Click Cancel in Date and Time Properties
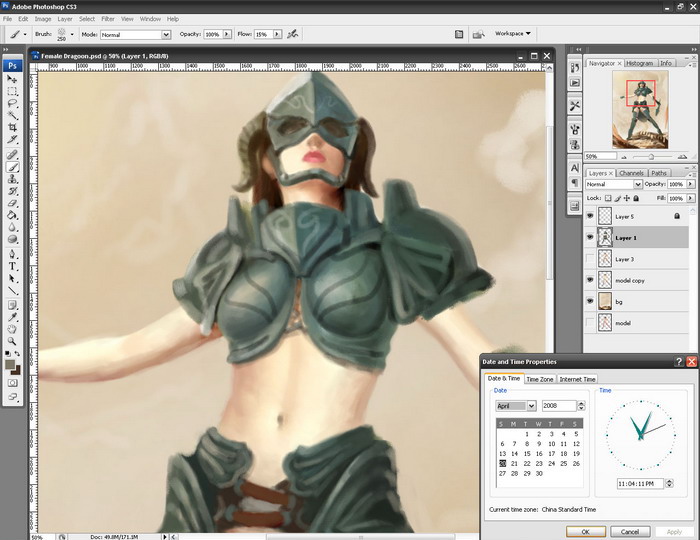 [630, 532]
